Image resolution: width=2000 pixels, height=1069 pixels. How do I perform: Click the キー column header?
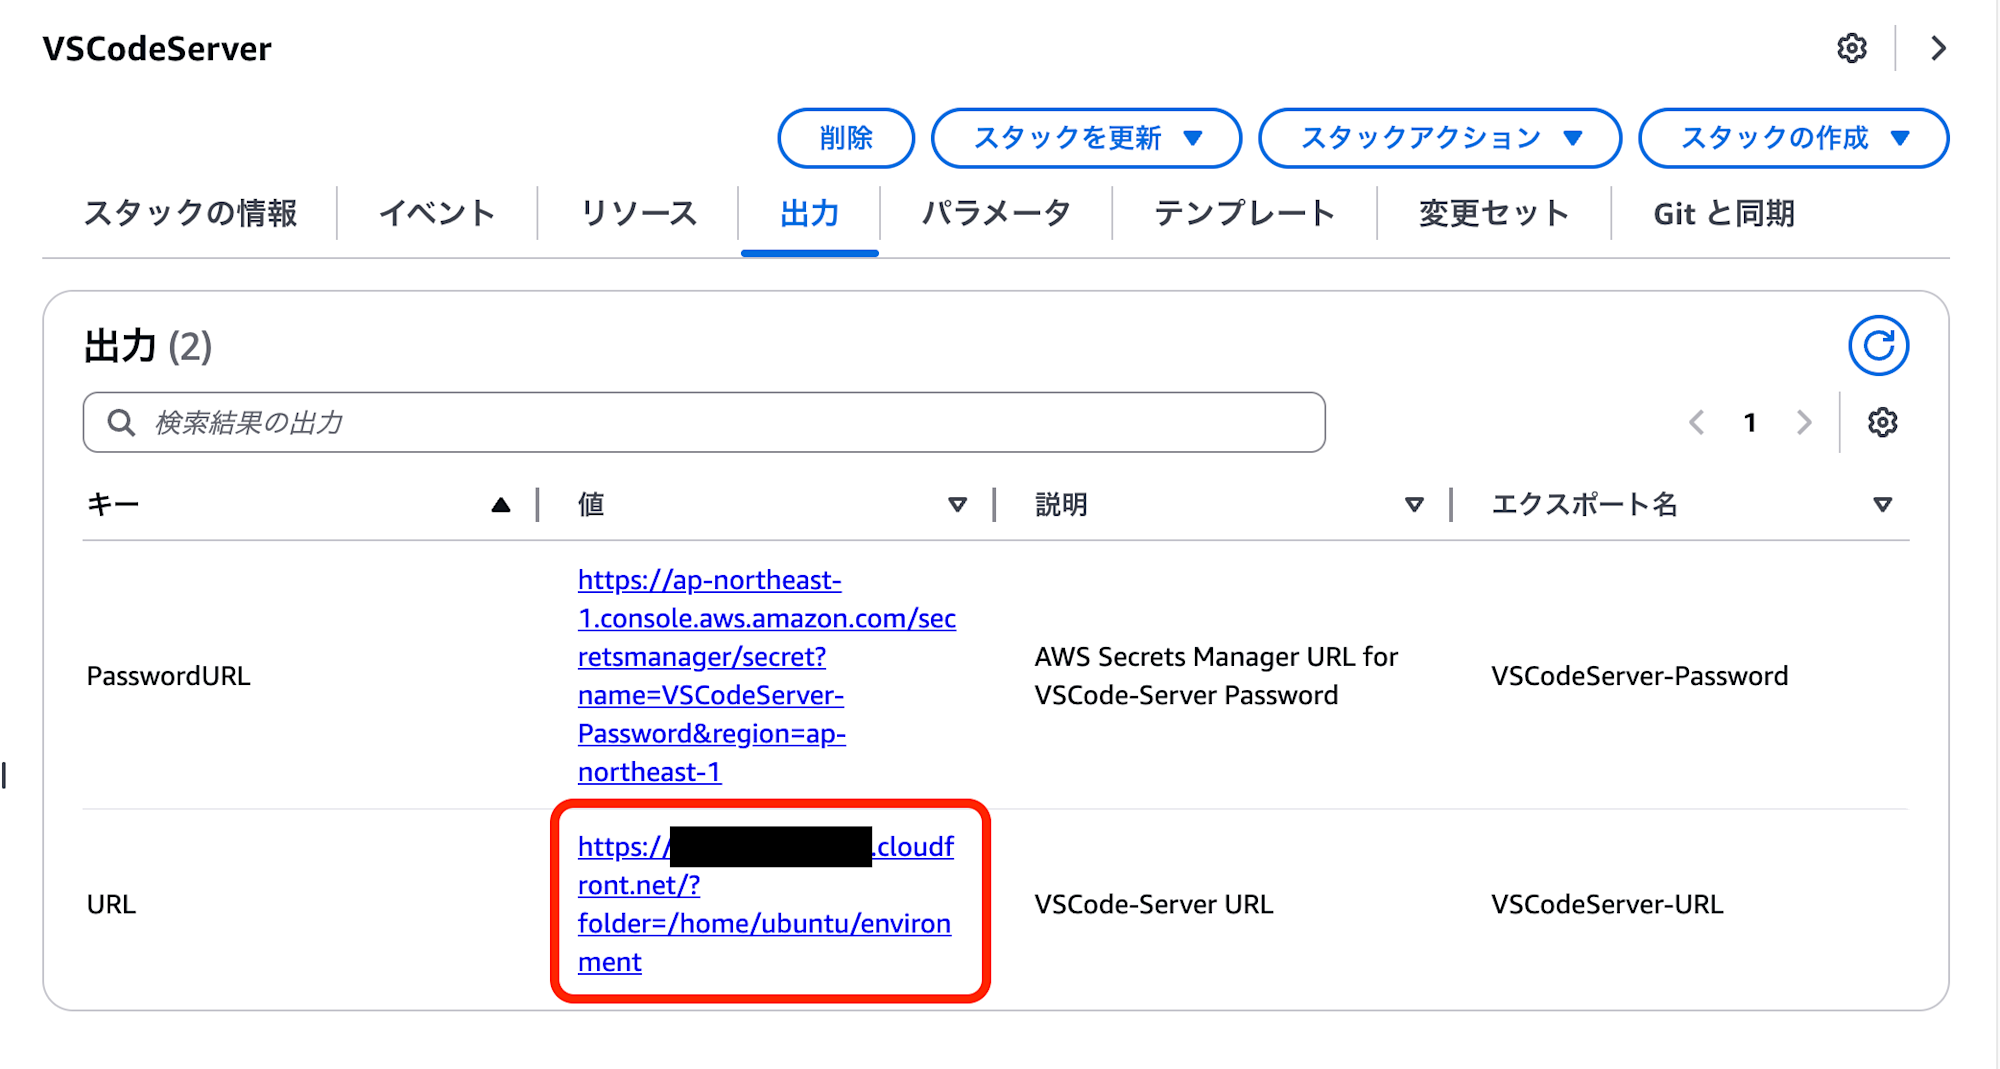112,504
